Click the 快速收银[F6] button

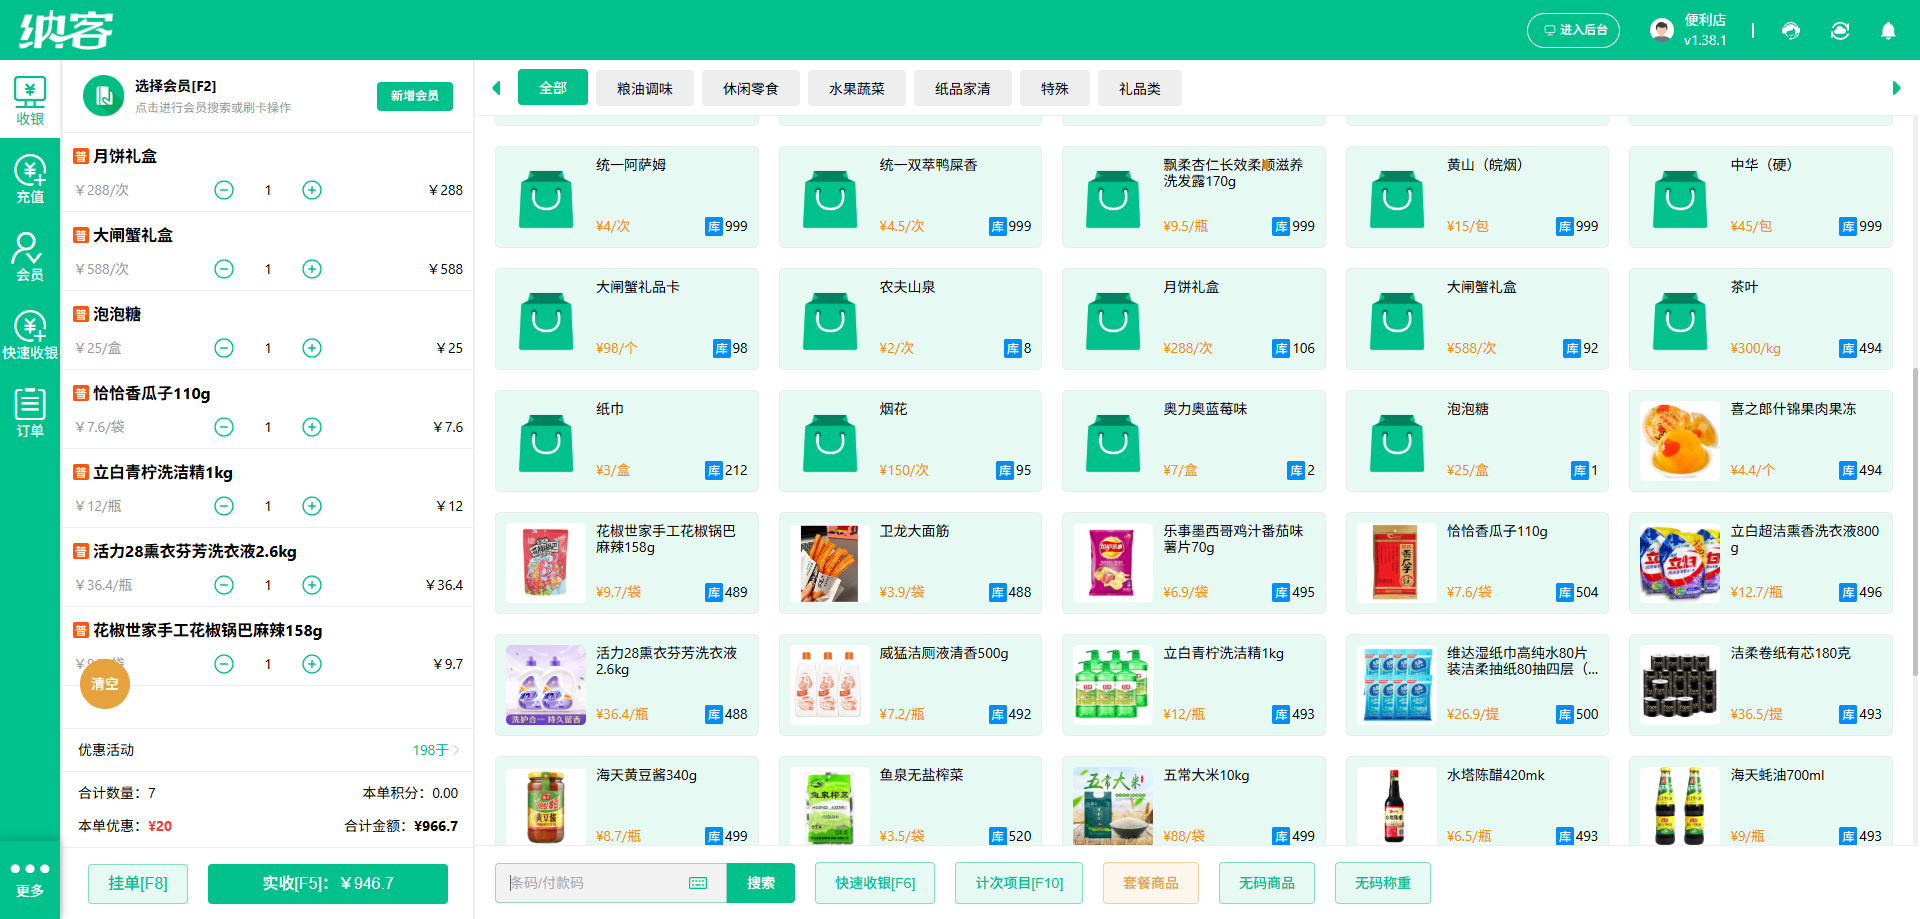[875, 883]
